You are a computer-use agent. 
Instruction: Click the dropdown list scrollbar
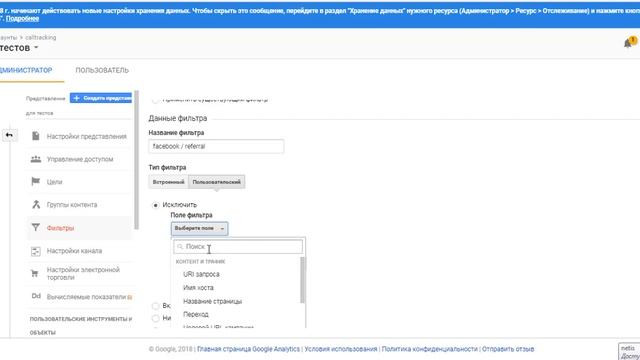pos(302,280)
